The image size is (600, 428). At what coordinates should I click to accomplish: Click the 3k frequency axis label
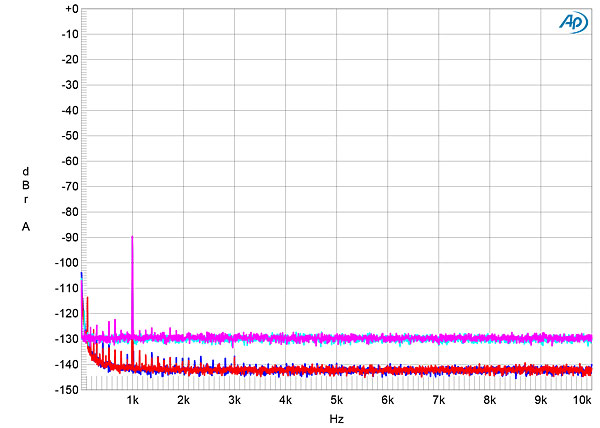[x=235, y=400]
